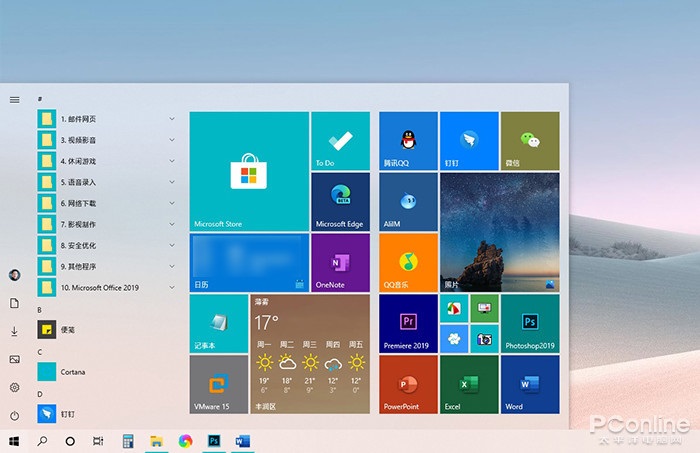700x453 pixels.
Task: Open the 日历 calendar tile
Action: (x=249, y=263)
